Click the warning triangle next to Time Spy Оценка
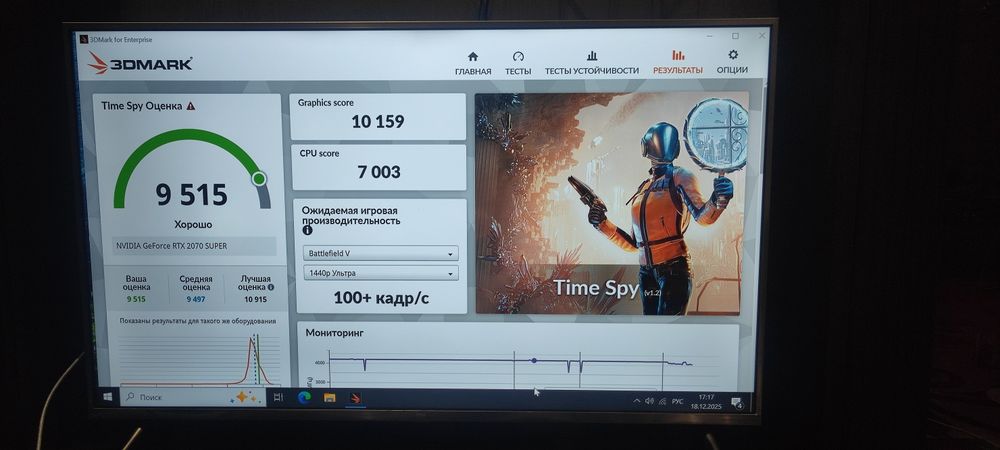Image resolution: width=1000 pixels, height=450 pixels. pyautogui.click(x=191, y=106)
